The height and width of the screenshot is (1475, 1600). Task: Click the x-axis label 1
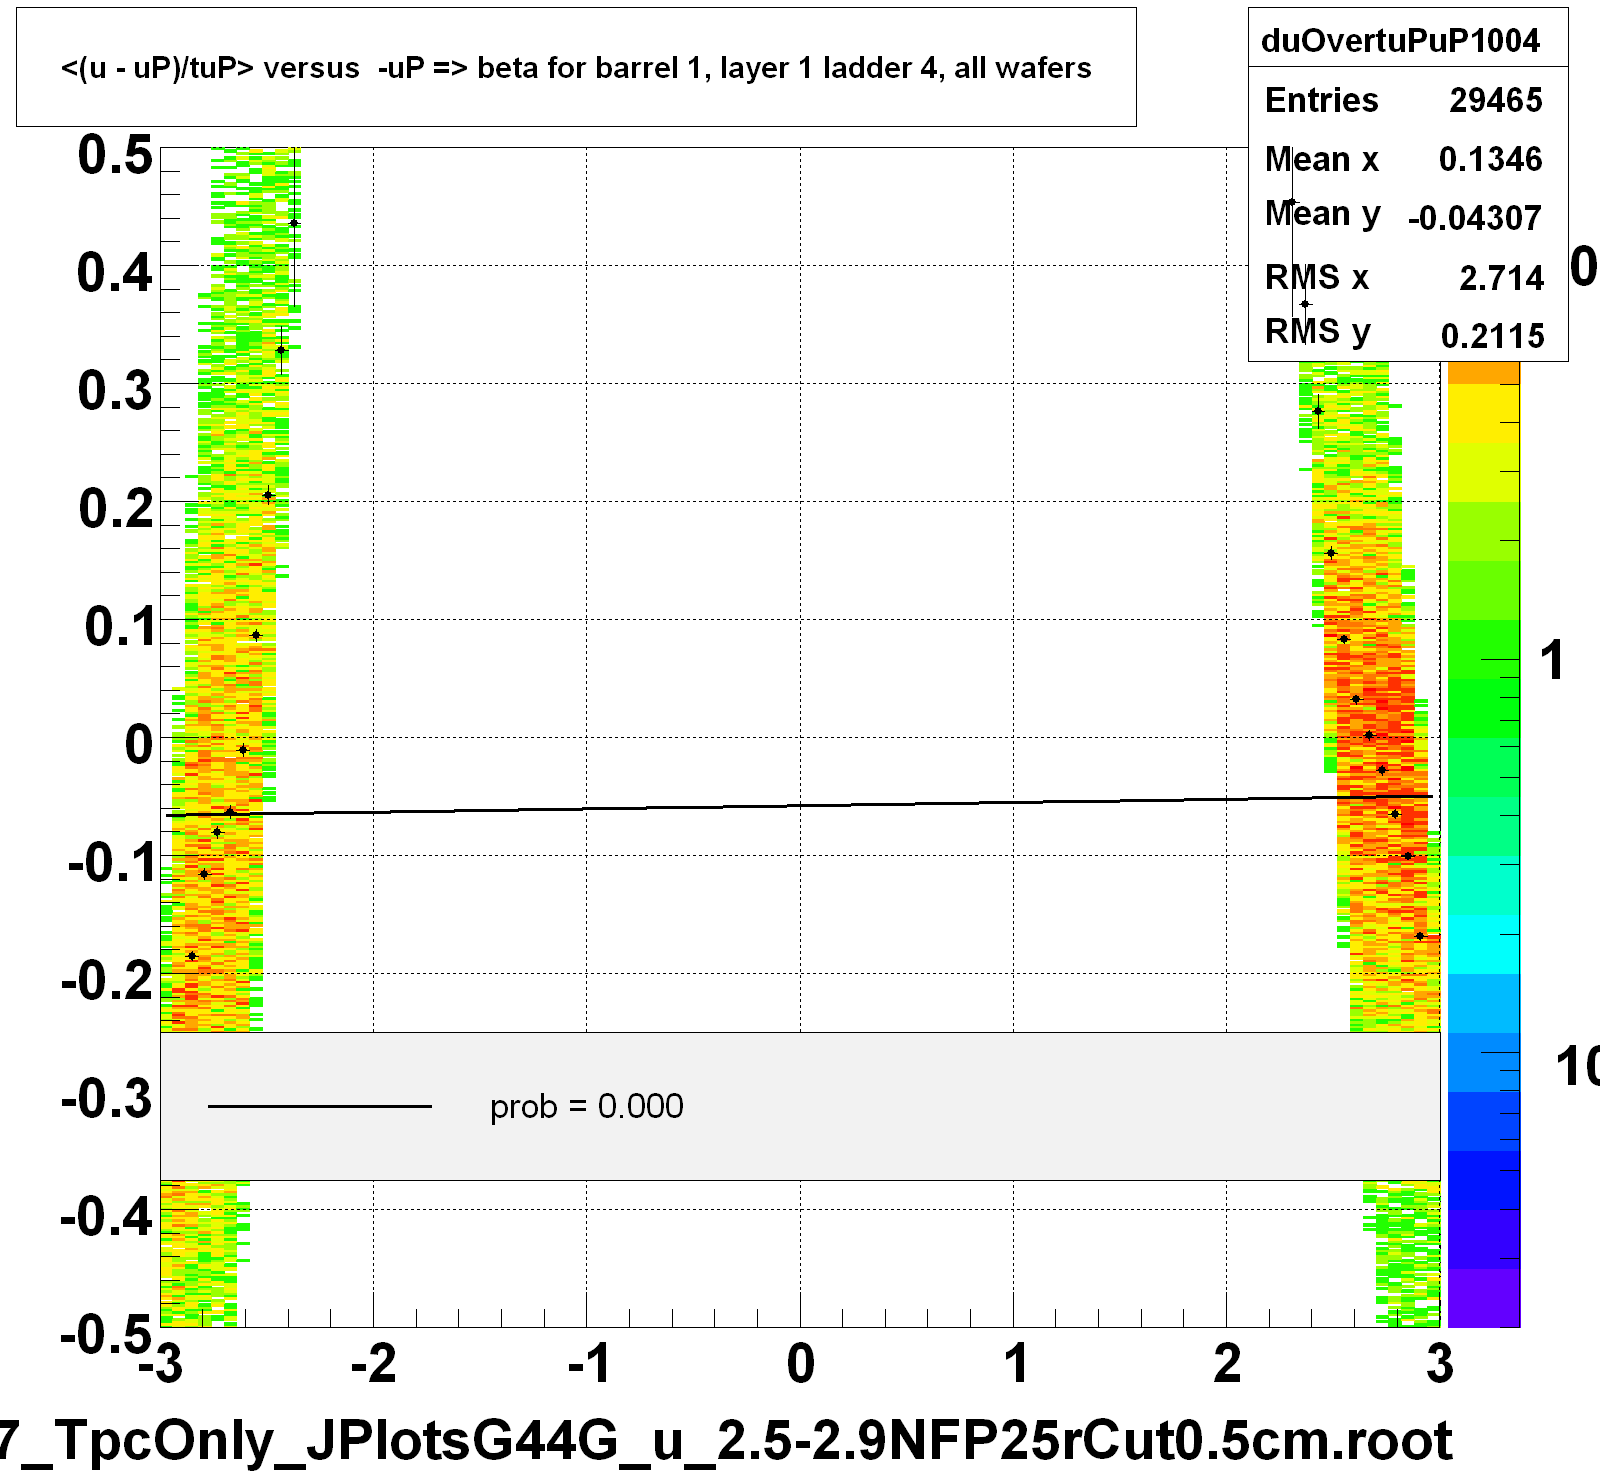[x=1016, y=1363]
